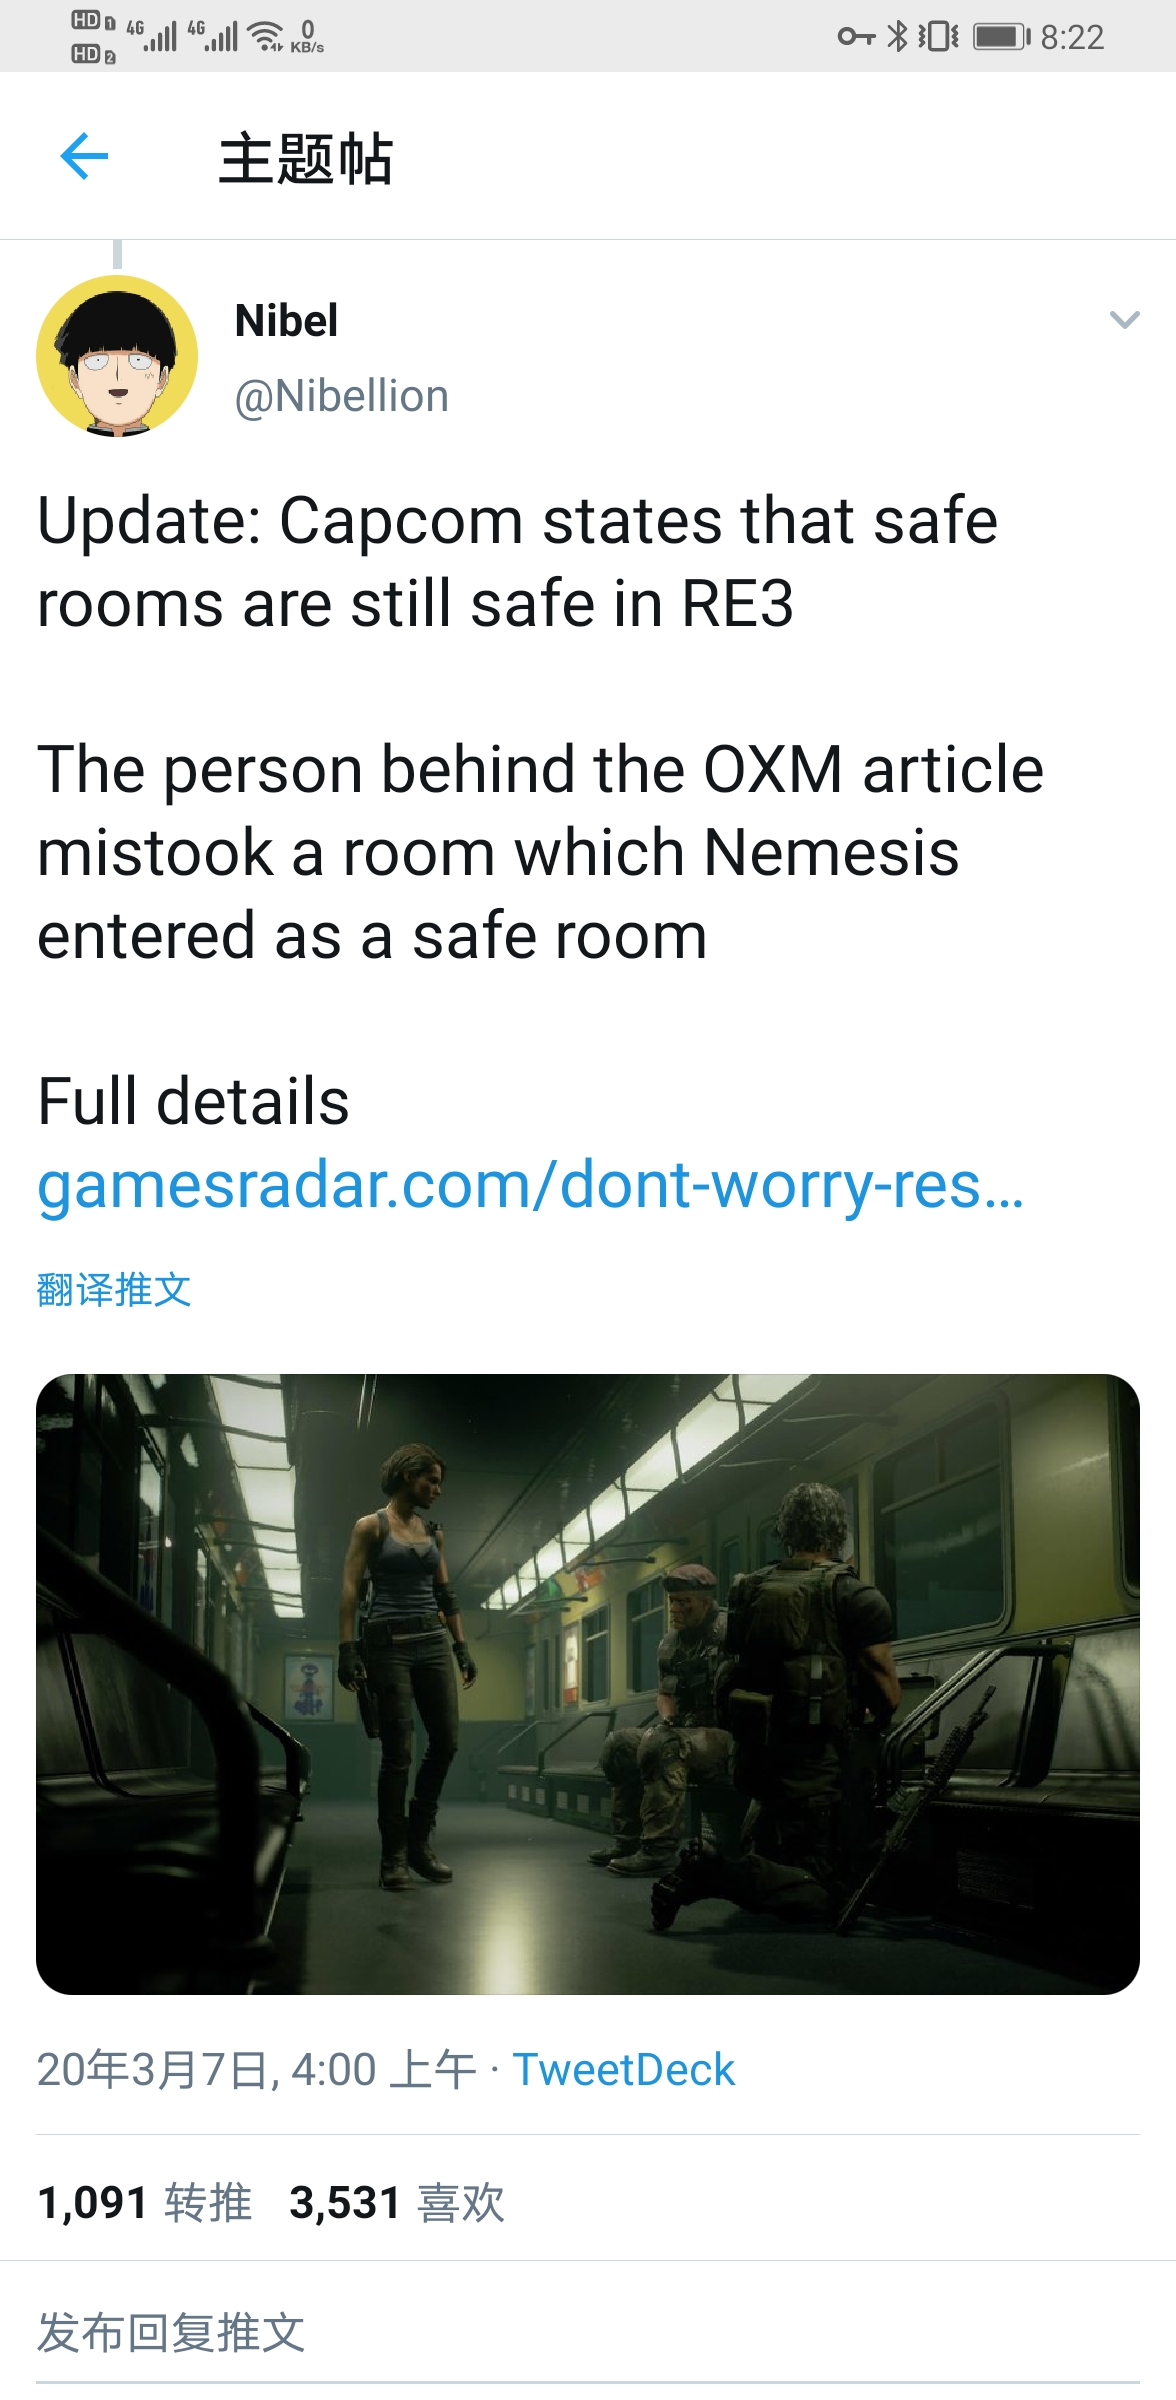1176x2400 pixels.
Task: Open the @Nibellion handle
Action: pos(341,396)
